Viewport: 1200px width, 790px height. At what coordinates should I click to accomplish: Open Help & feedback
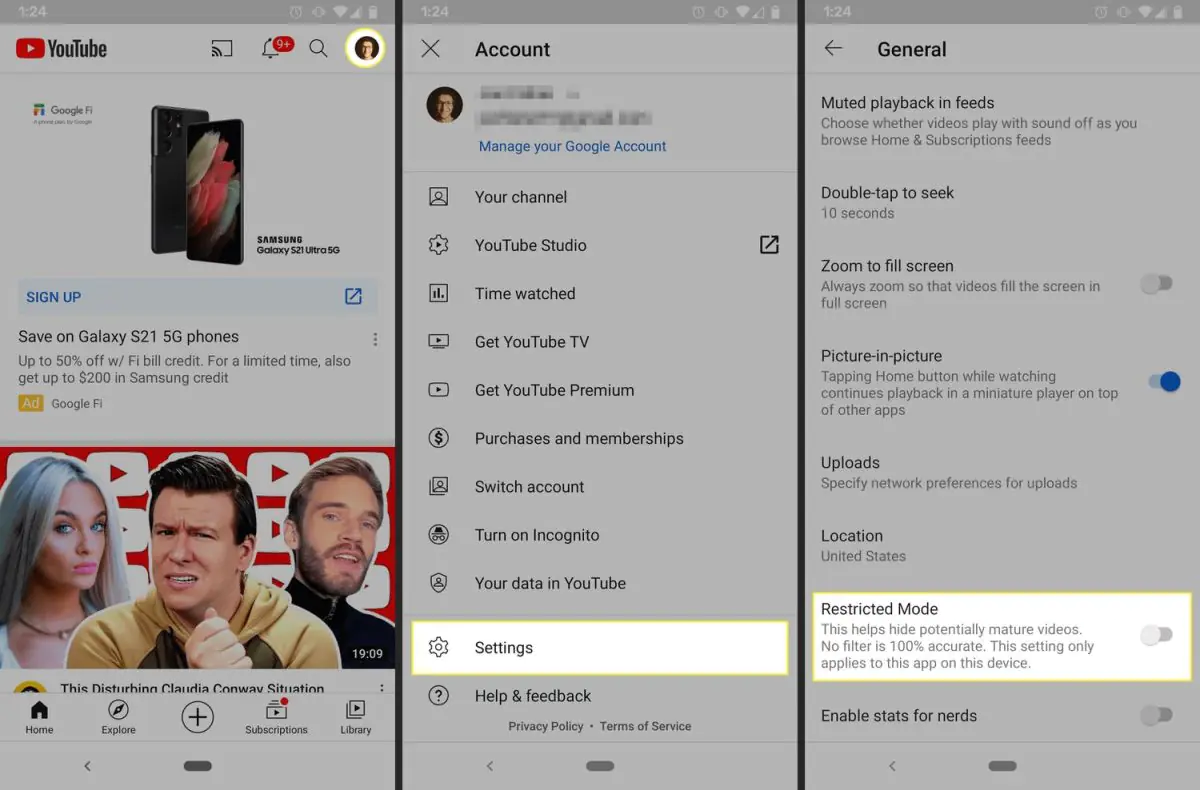(532, 695)
